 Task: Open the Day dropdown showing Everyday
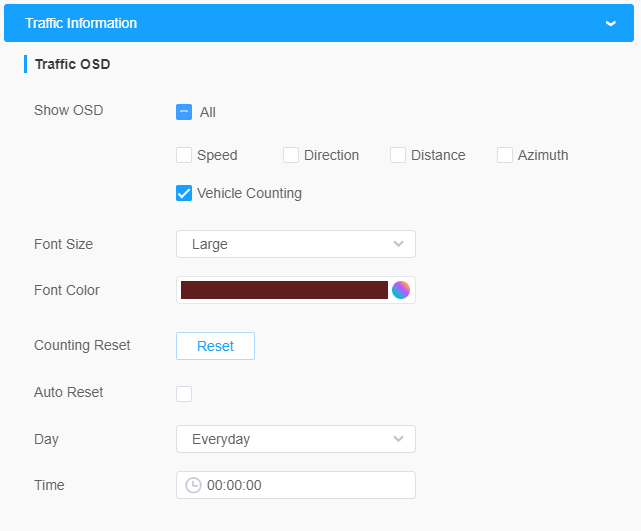pyautogui.click(x=296, y=439)
